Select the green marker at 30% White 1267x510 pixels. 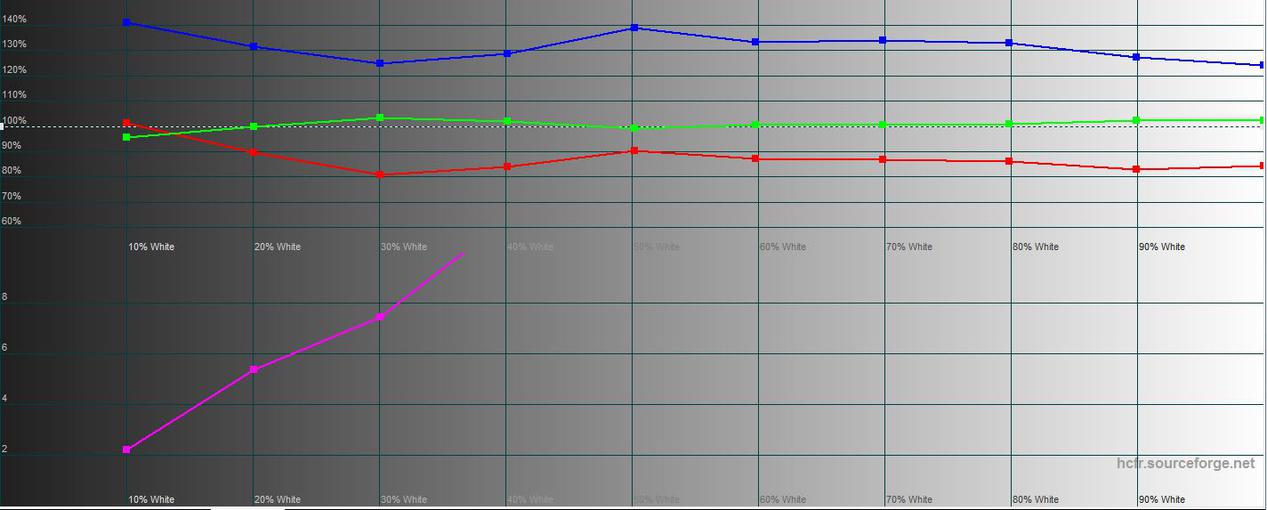click(x=380, y=118)
